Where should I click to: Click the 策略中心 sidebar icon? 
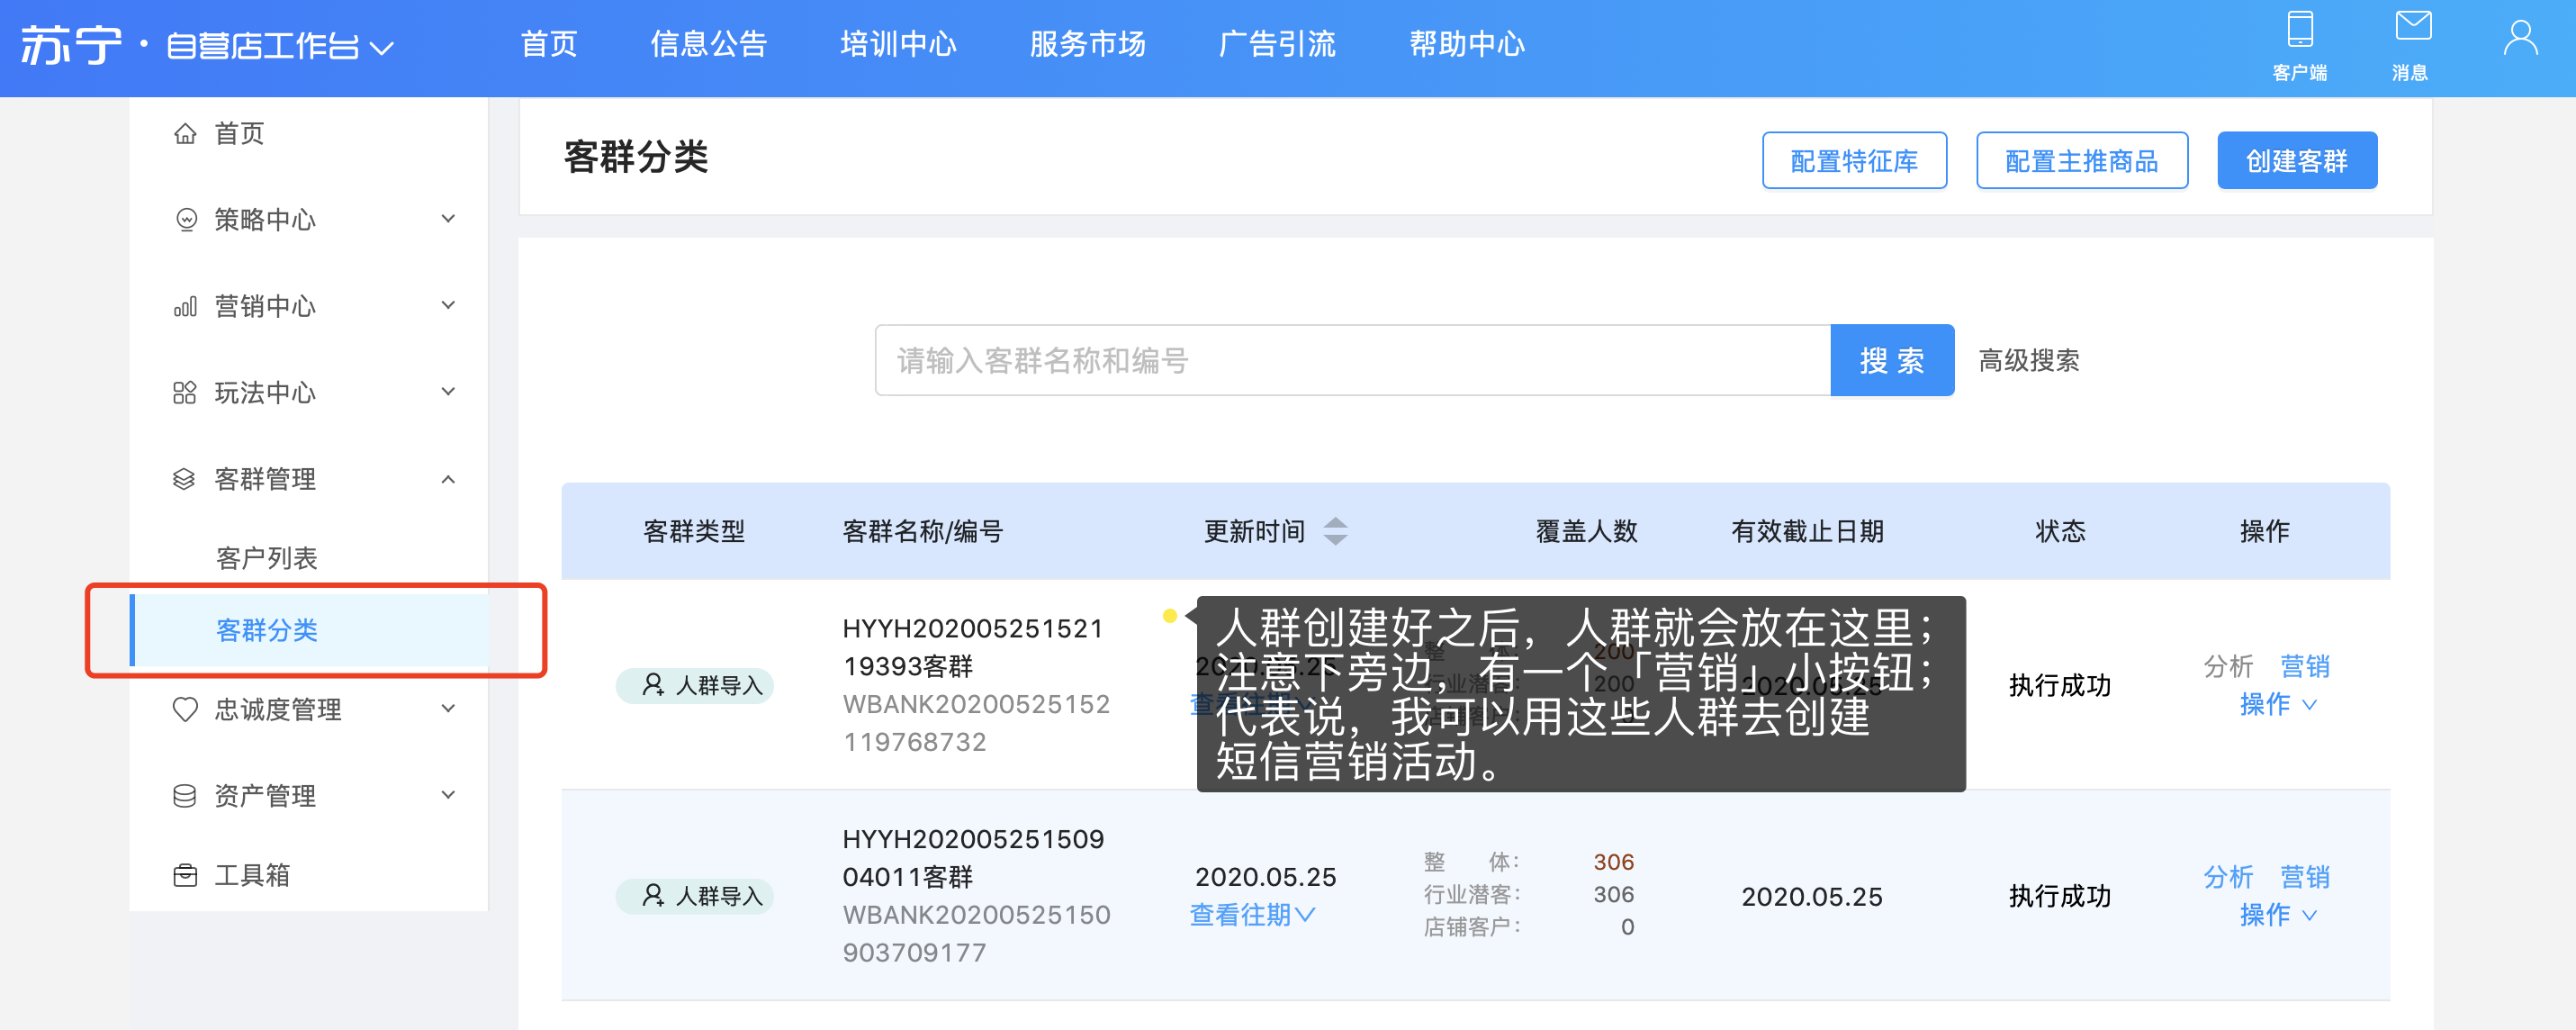[x=186, y=219]
